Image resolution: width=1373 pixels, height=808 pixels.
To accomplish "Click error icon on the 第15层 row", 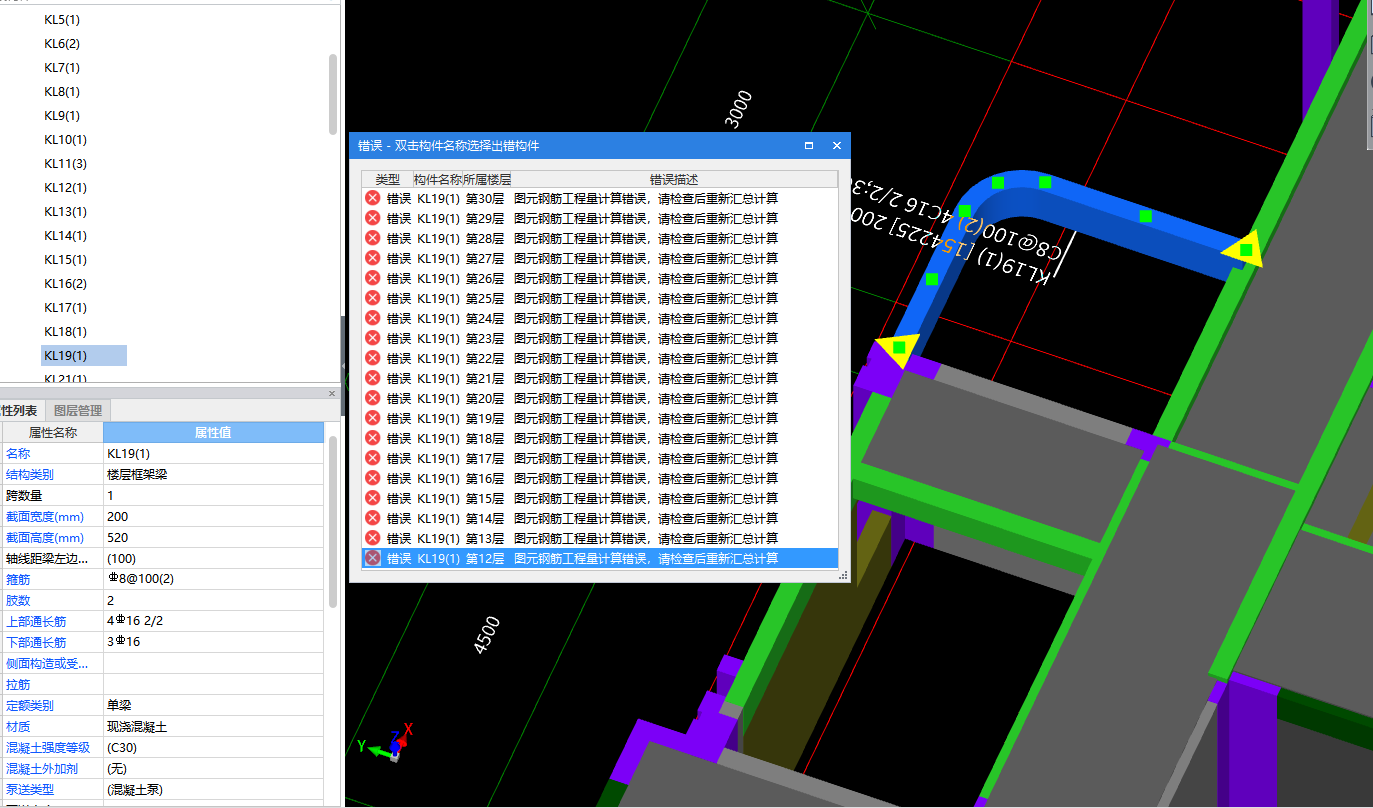I will pyautogui.click(x=373, y=498).
